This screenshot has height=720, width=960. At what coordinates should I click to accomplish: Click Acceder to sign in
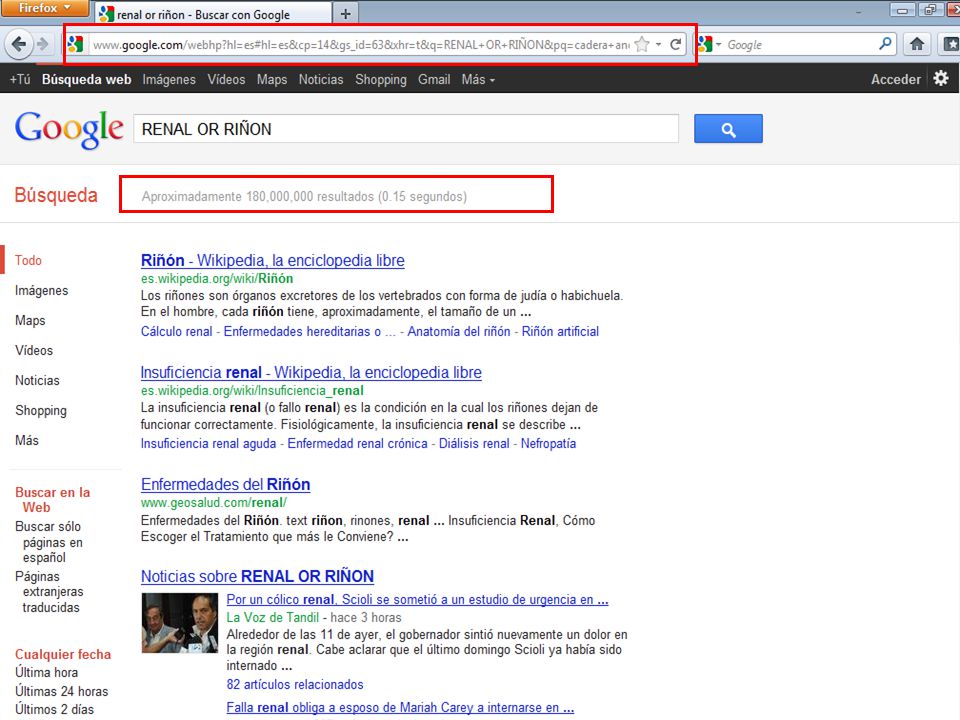click(896, 80)
